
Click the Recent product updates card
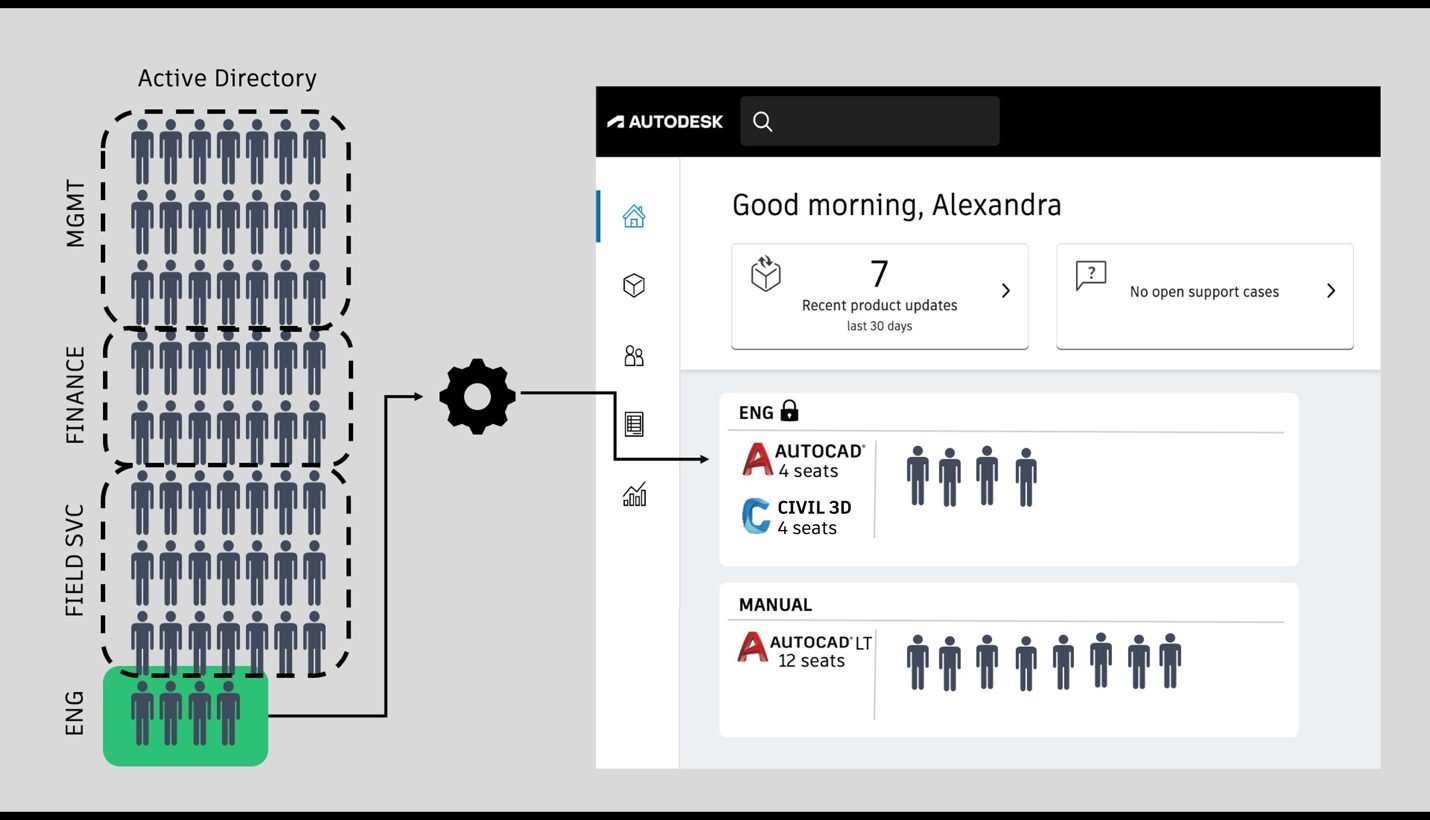(878, 295)
